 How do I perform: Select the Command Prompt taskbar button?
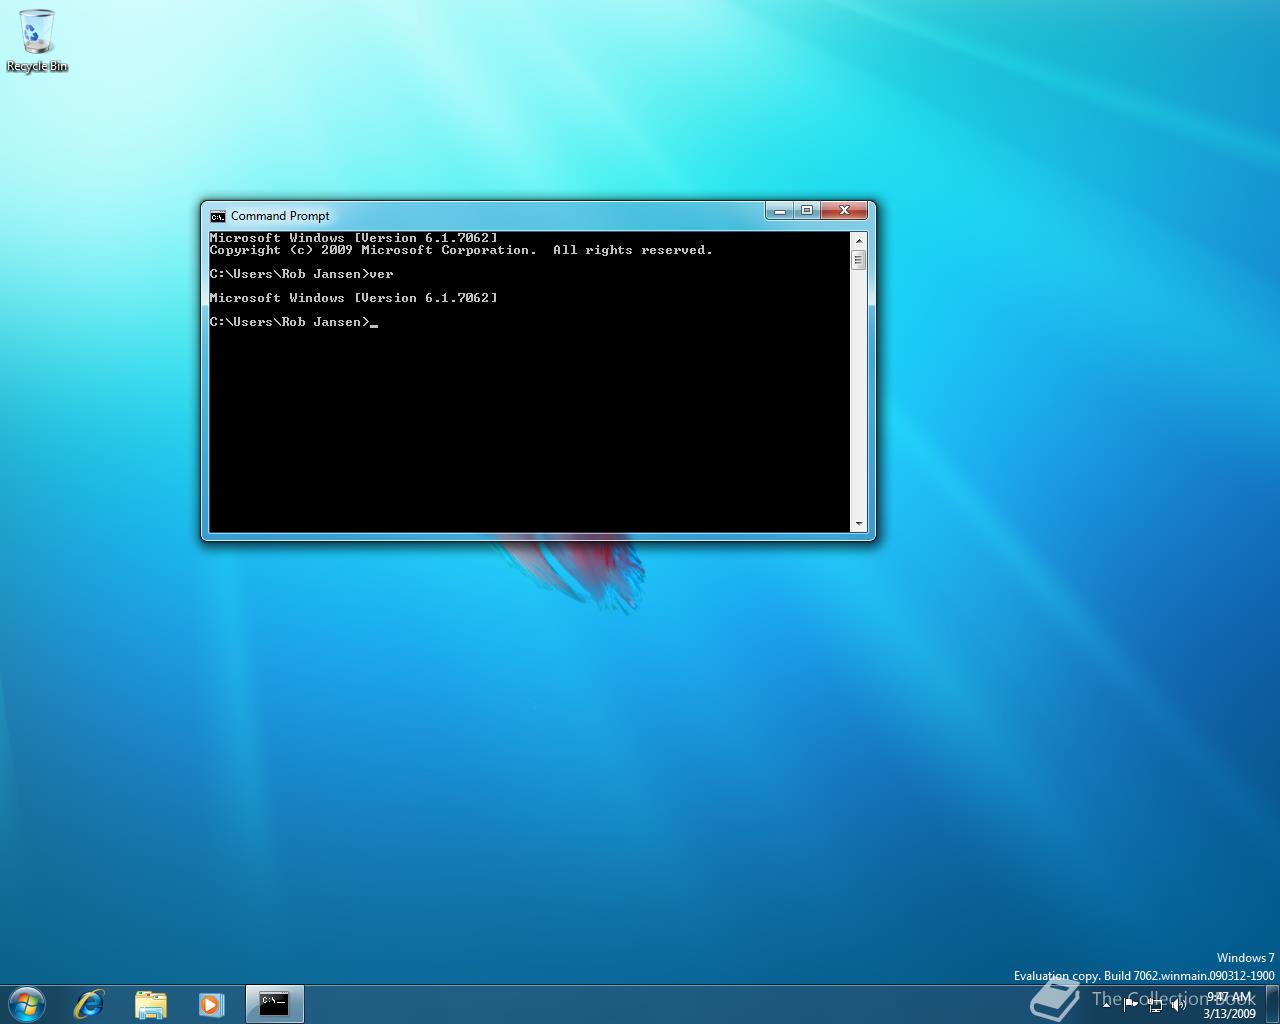coord(274,1004)
